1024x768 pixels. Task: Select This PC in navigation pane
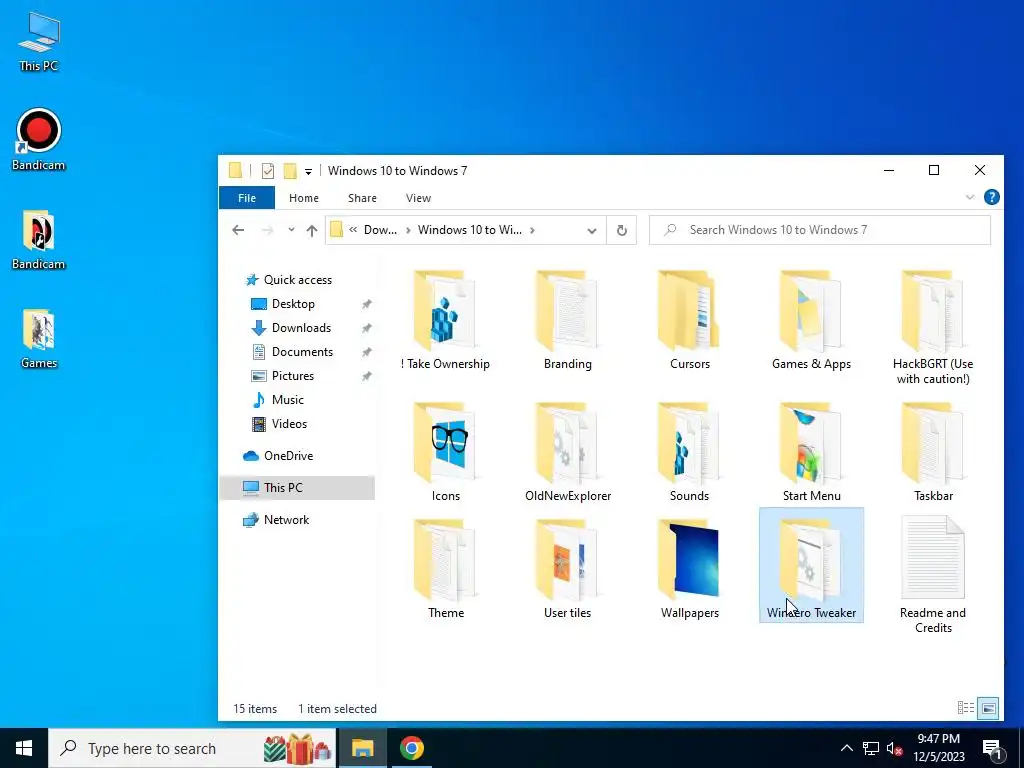coord(297,488)
